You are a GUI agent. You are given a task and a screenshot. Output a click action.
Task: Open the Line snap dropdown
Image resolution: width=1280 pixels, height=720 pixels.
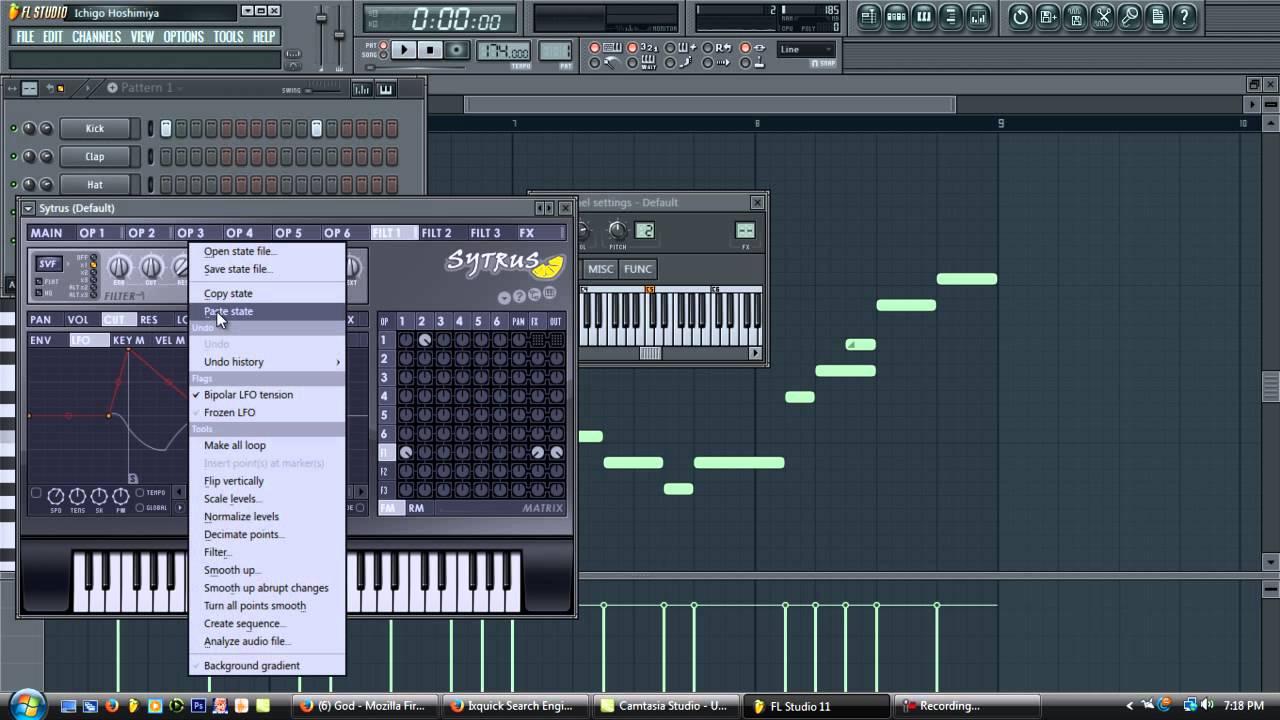pyautogui.click(x=806, y=49)
